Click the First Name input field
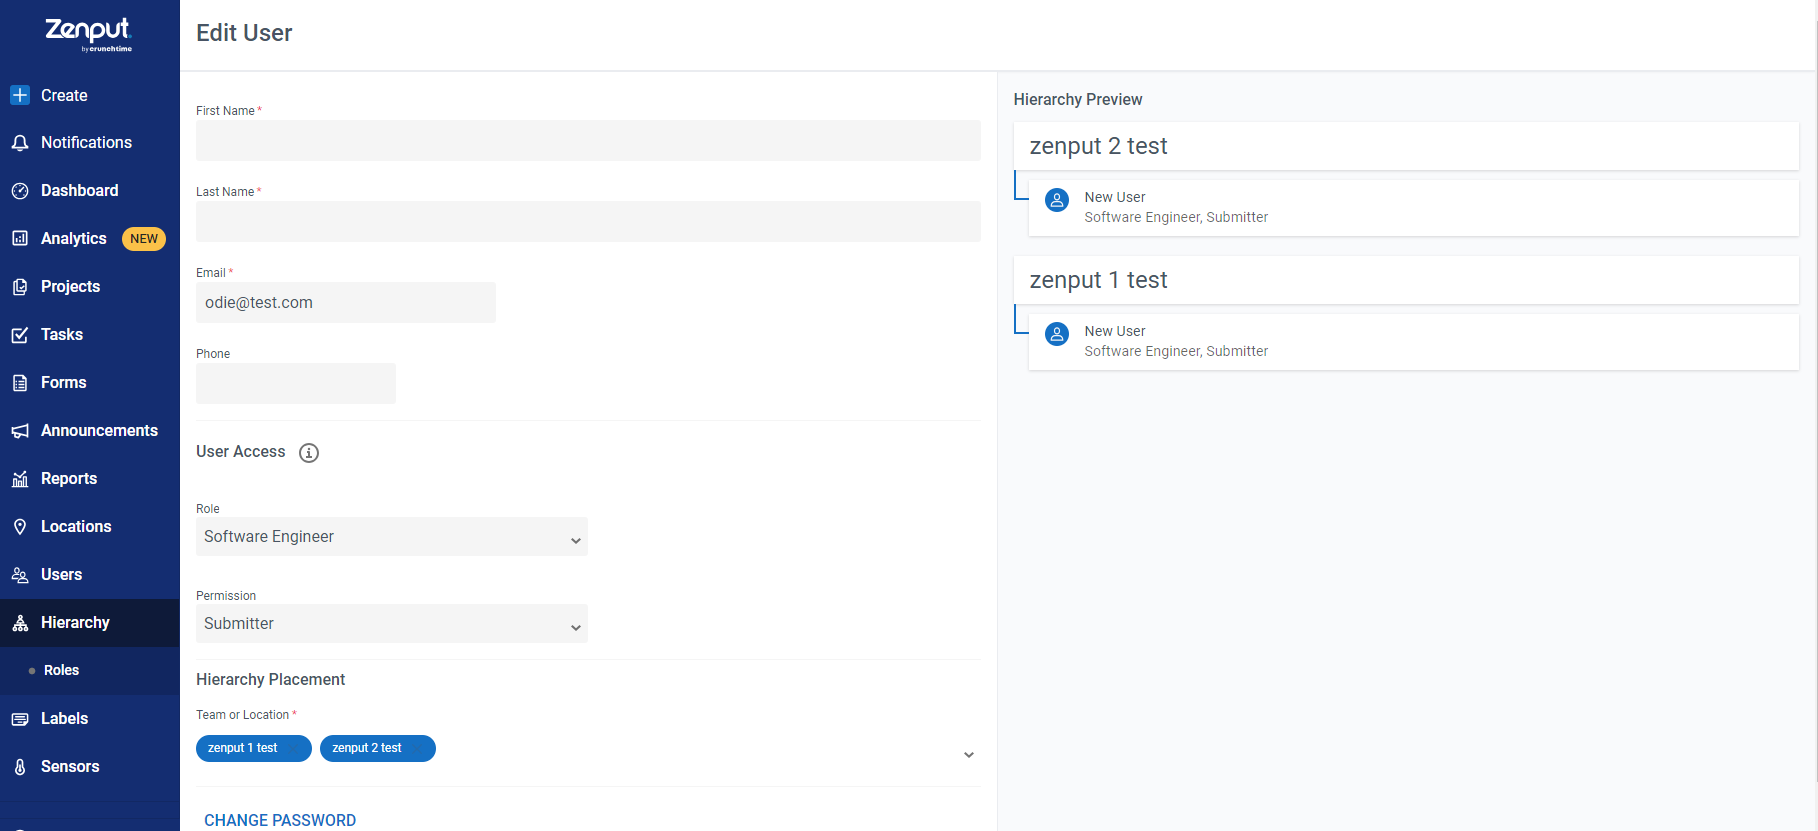 [x=588, y=141]
